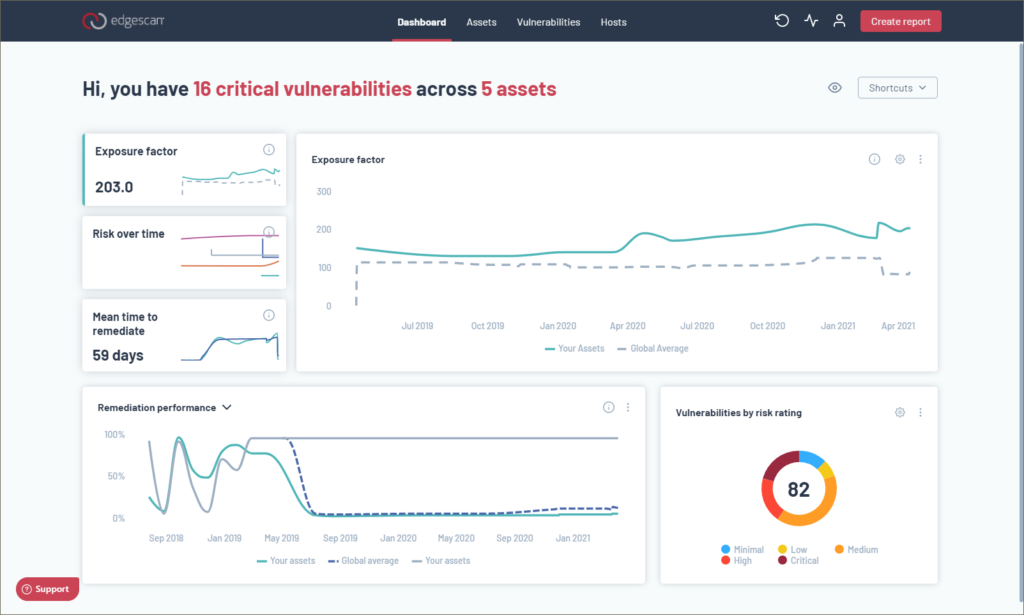Click the Critical color legend swatch
1024x615 pixels.
coord(782,561)
